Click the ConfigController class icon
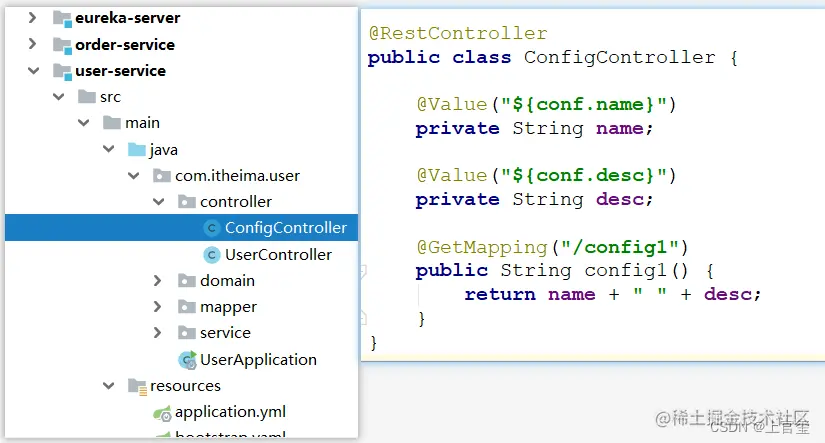 tap(212, 228)
